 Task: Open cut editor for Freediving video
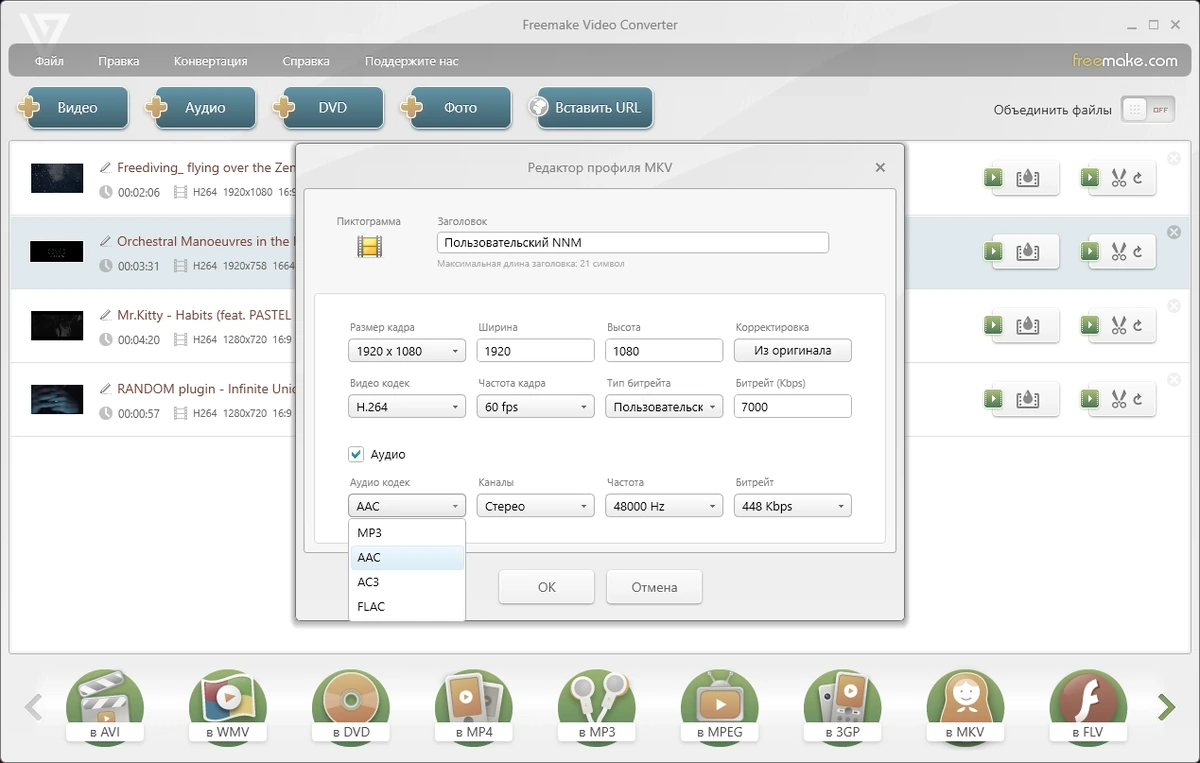pos(1118,178)
